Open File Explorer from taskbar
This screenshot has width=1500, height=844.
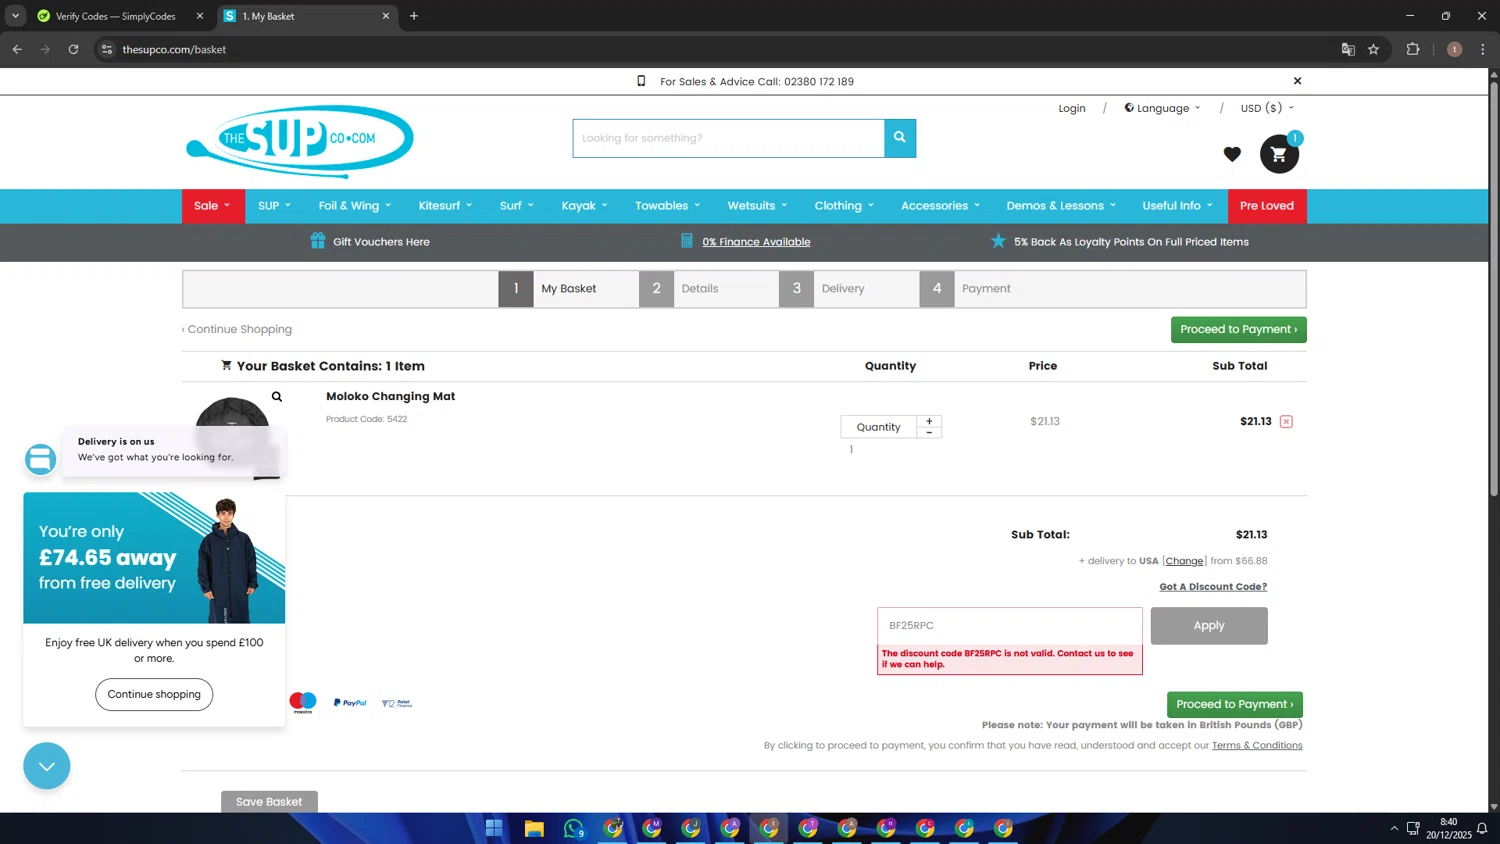[534, 828]
